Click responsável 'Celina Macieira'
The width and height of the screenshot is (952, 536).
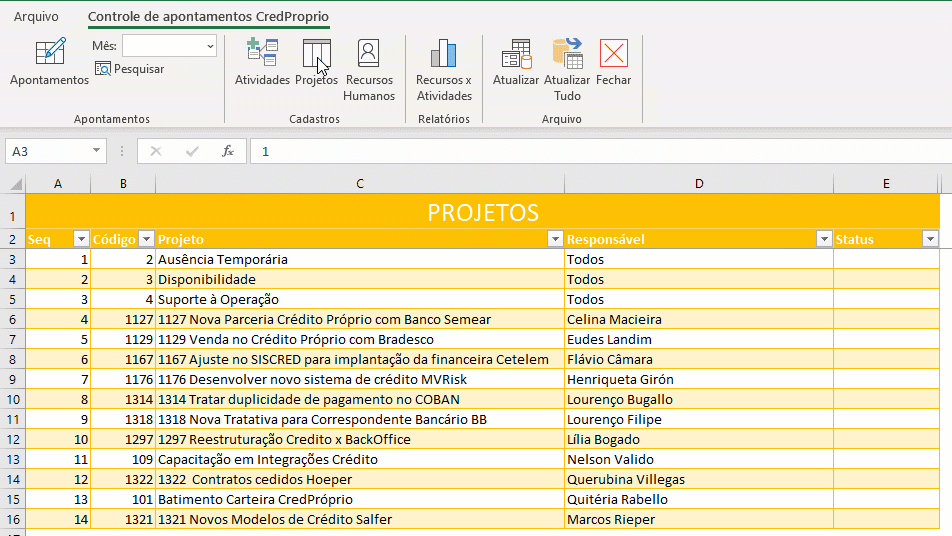699,319
